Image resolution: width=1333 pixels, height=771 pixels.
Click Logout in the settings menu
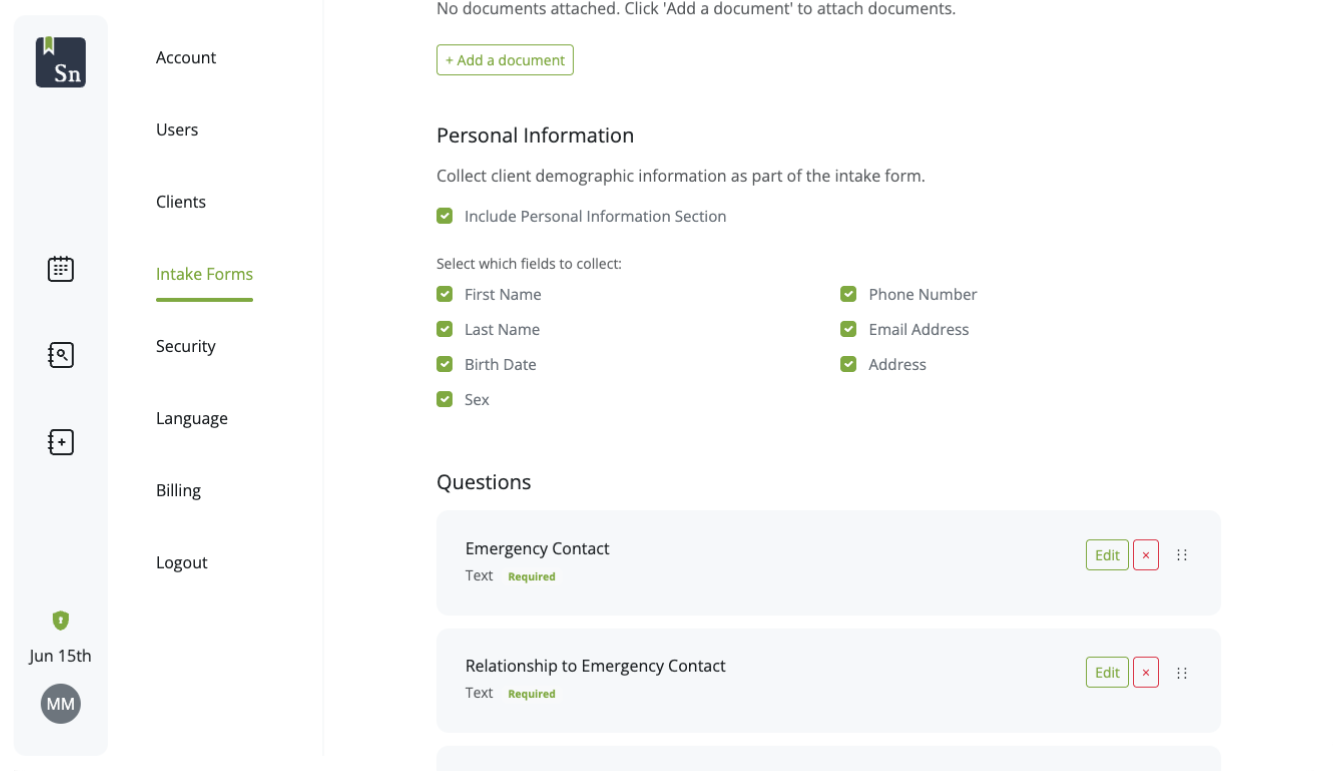point(182,562)
